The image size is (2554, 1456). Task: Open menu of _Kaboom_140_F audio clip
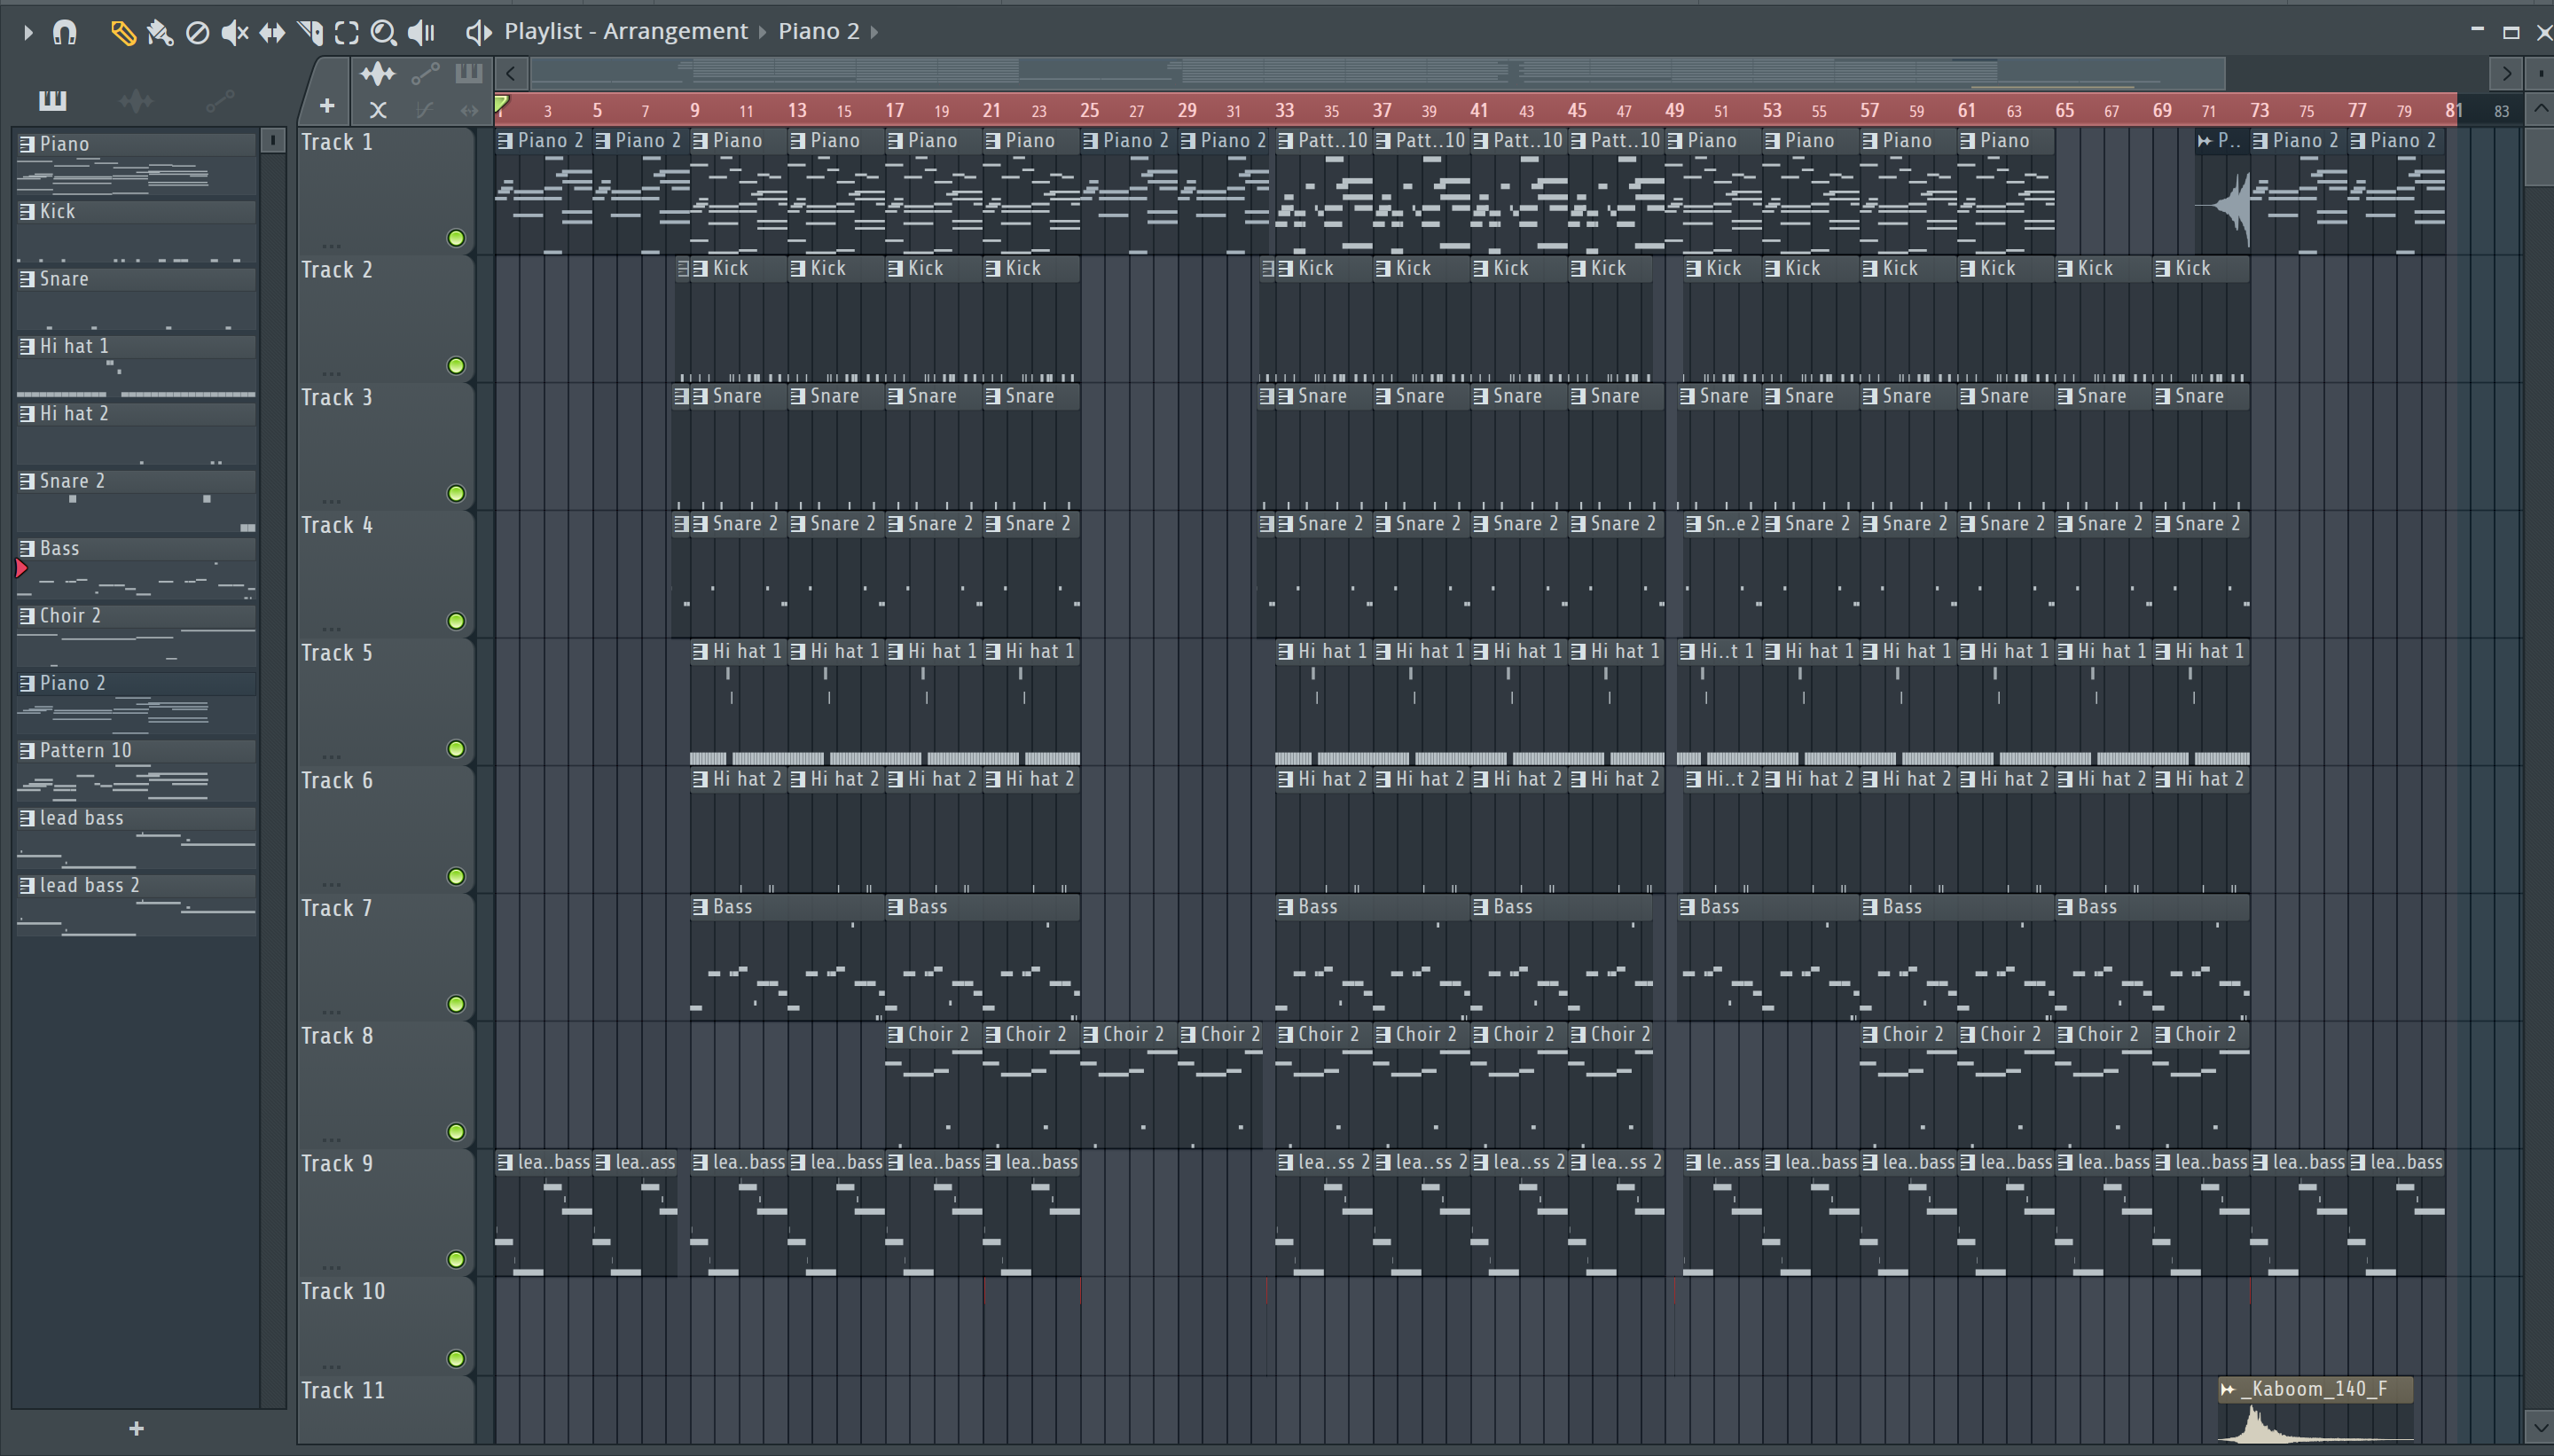tap(2228, 1389)
